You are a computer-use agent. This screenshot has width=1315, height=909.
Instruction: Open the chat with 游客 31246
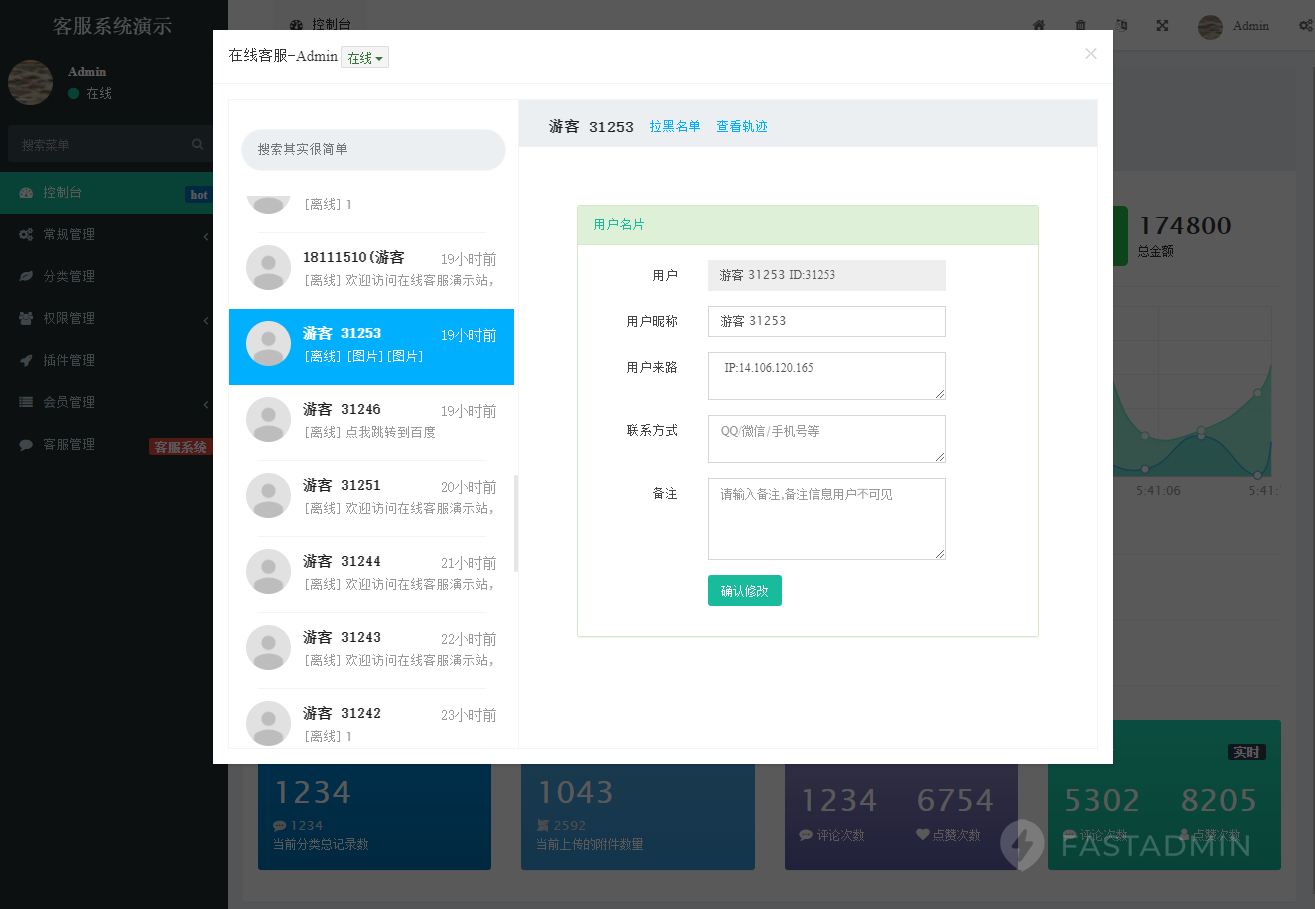[x=372, y=420]
